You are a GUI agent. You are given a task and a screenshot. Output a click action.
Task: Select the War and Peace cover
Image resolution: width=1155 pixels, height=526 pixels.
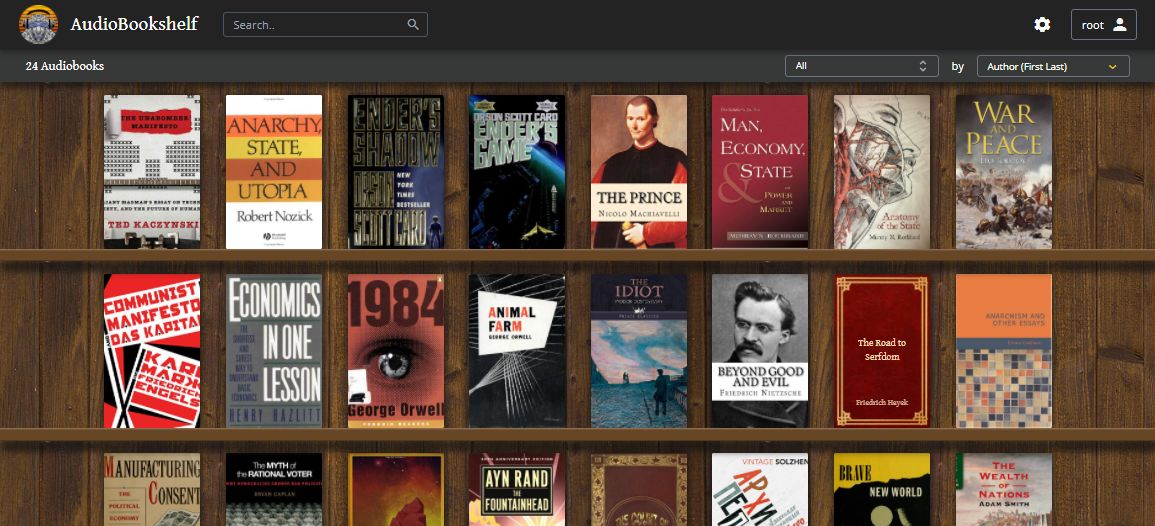click(x=1004, y=172)
